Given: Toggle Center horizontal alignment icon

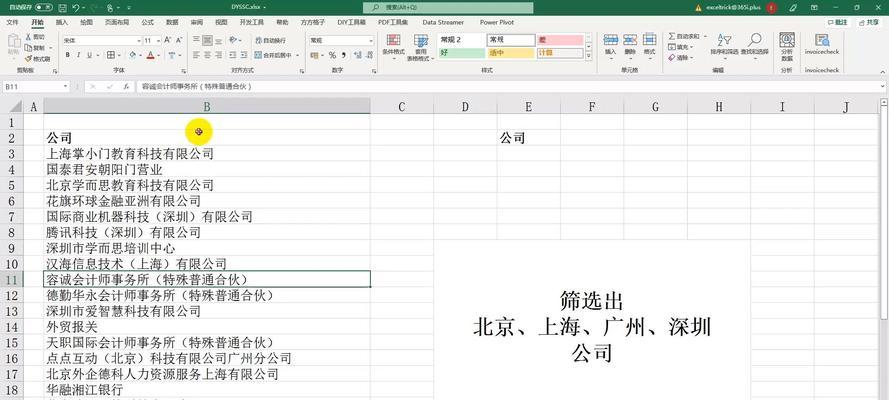Looking at the screenshot, I should coord(208,56).
